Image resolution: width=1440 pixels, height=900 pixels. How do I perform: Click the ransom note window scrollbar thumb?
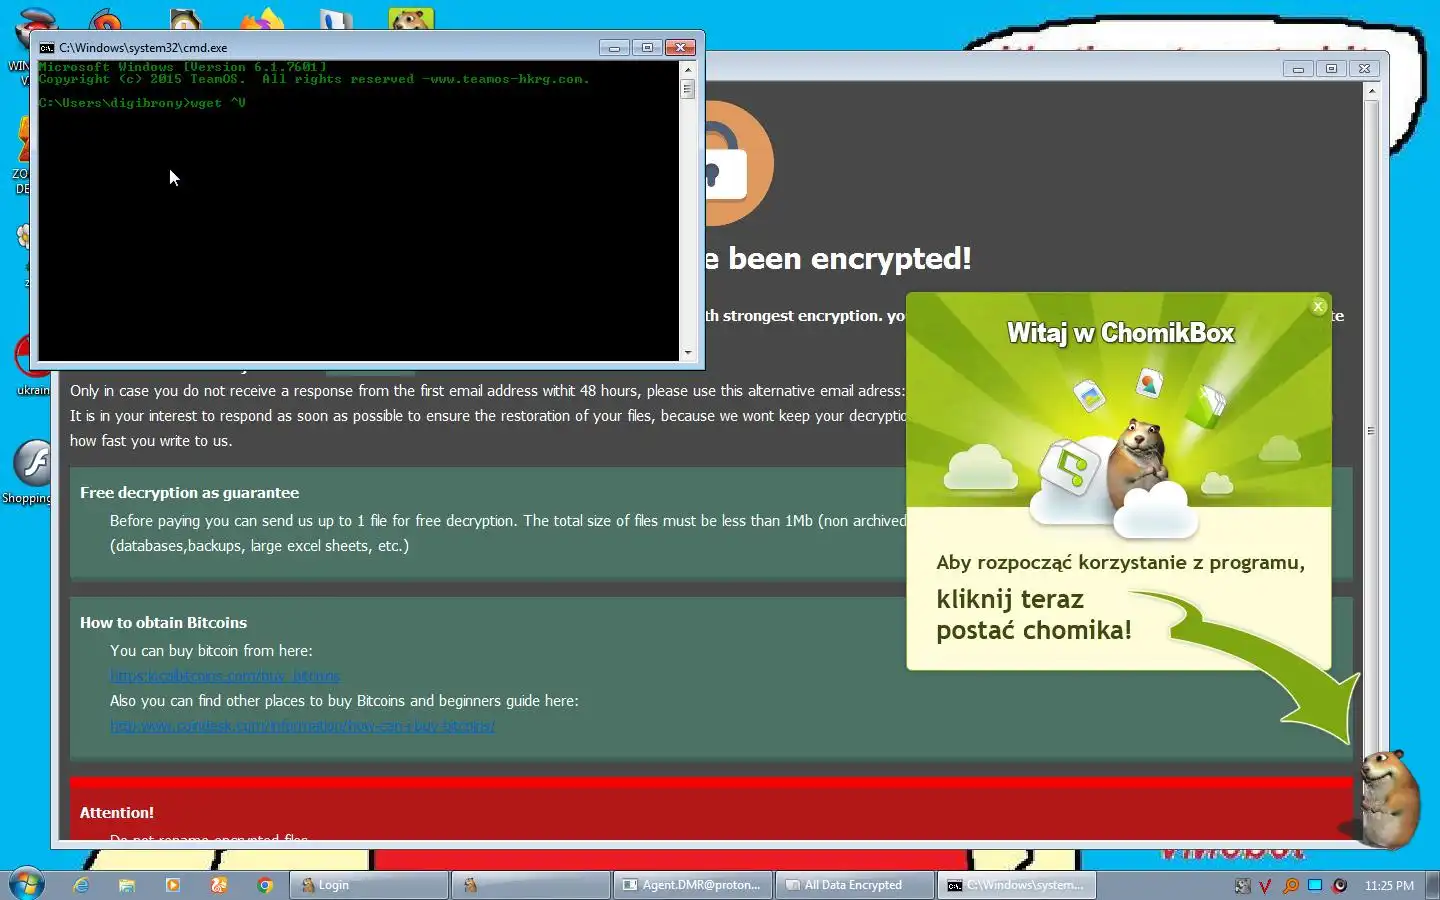1371,431
